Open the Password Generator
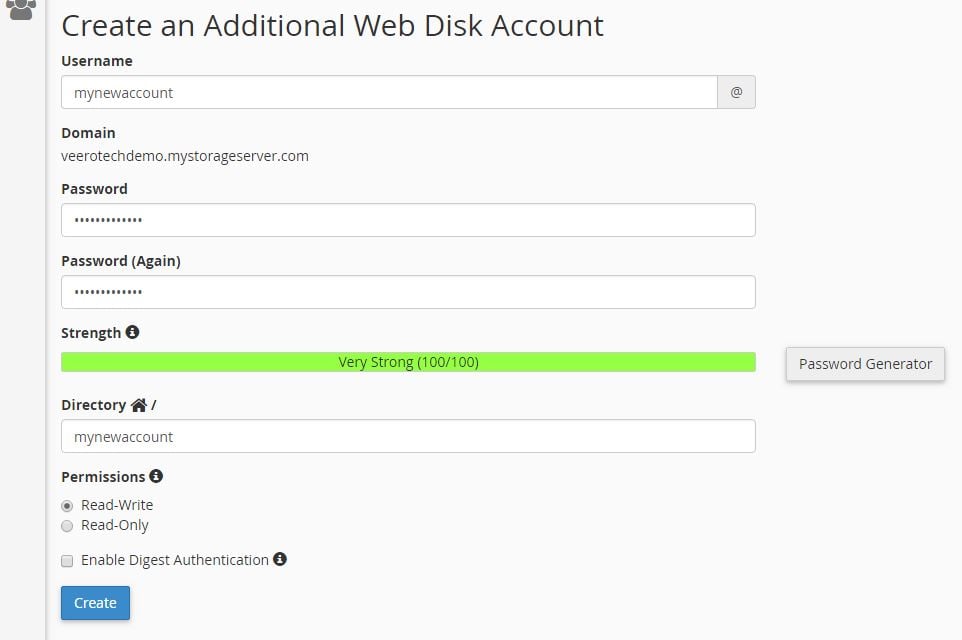 click(864, 364)
